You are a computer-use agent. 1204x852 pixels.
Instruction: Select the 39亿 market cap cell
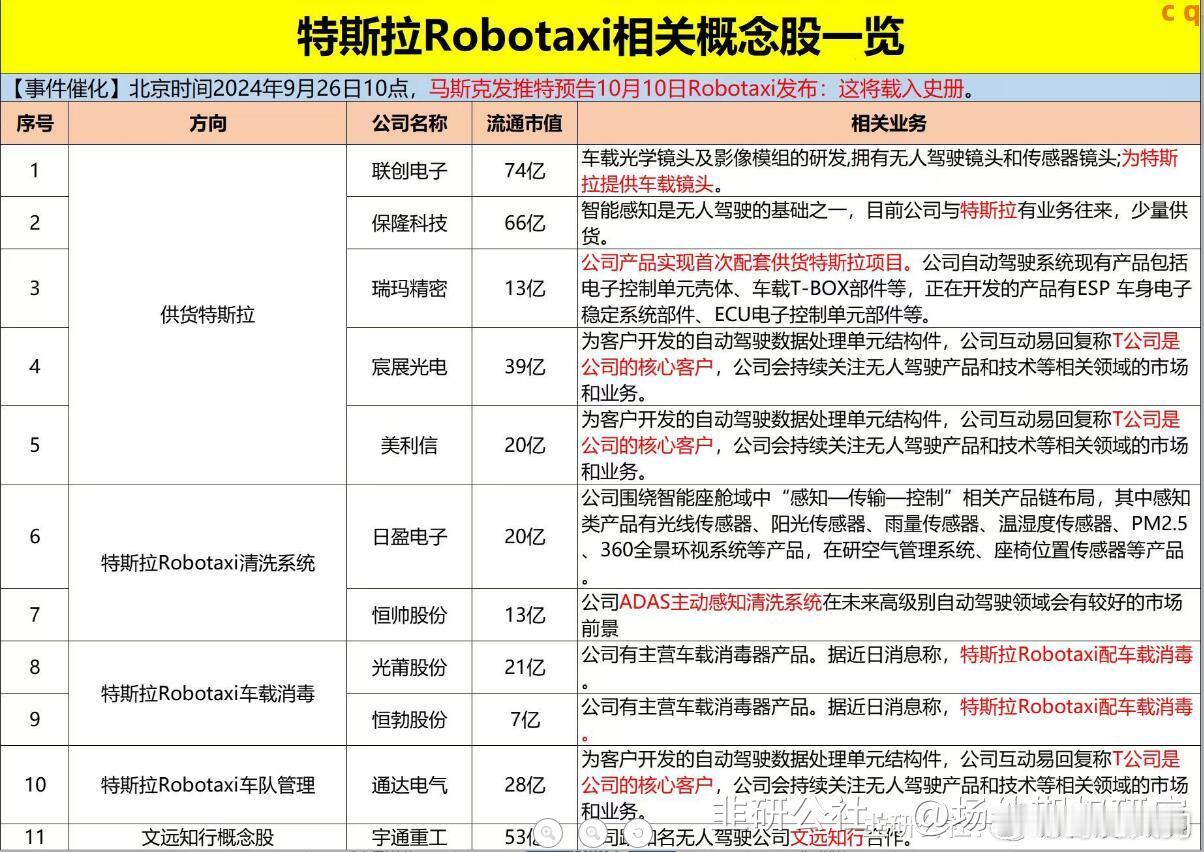525,366
